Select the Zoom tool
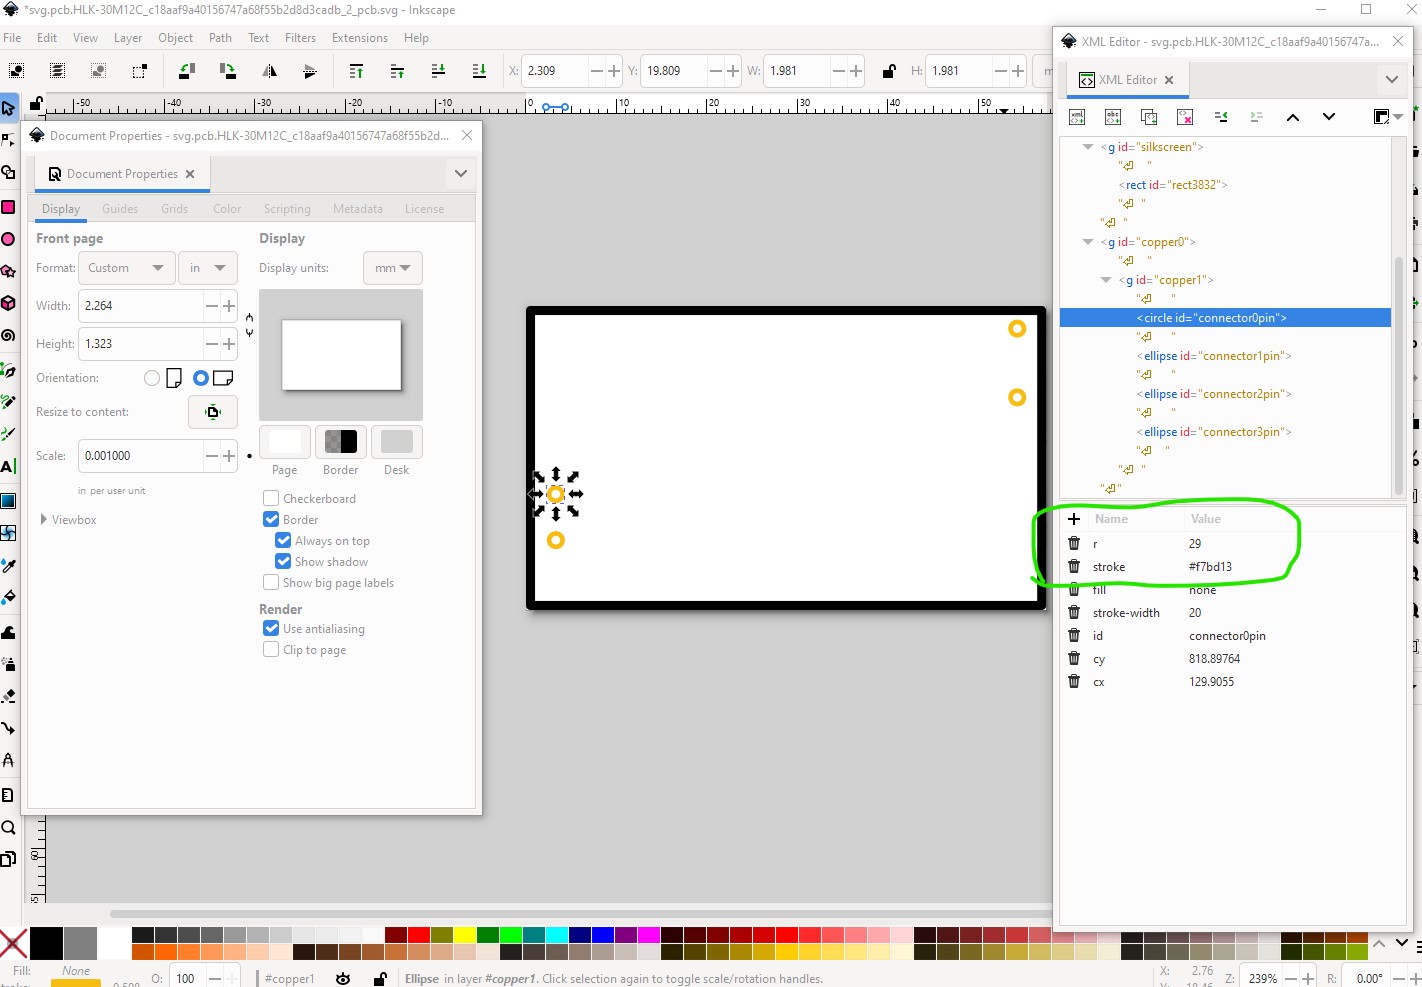Viewport: 1422px width, 987px height. (8, 827)
